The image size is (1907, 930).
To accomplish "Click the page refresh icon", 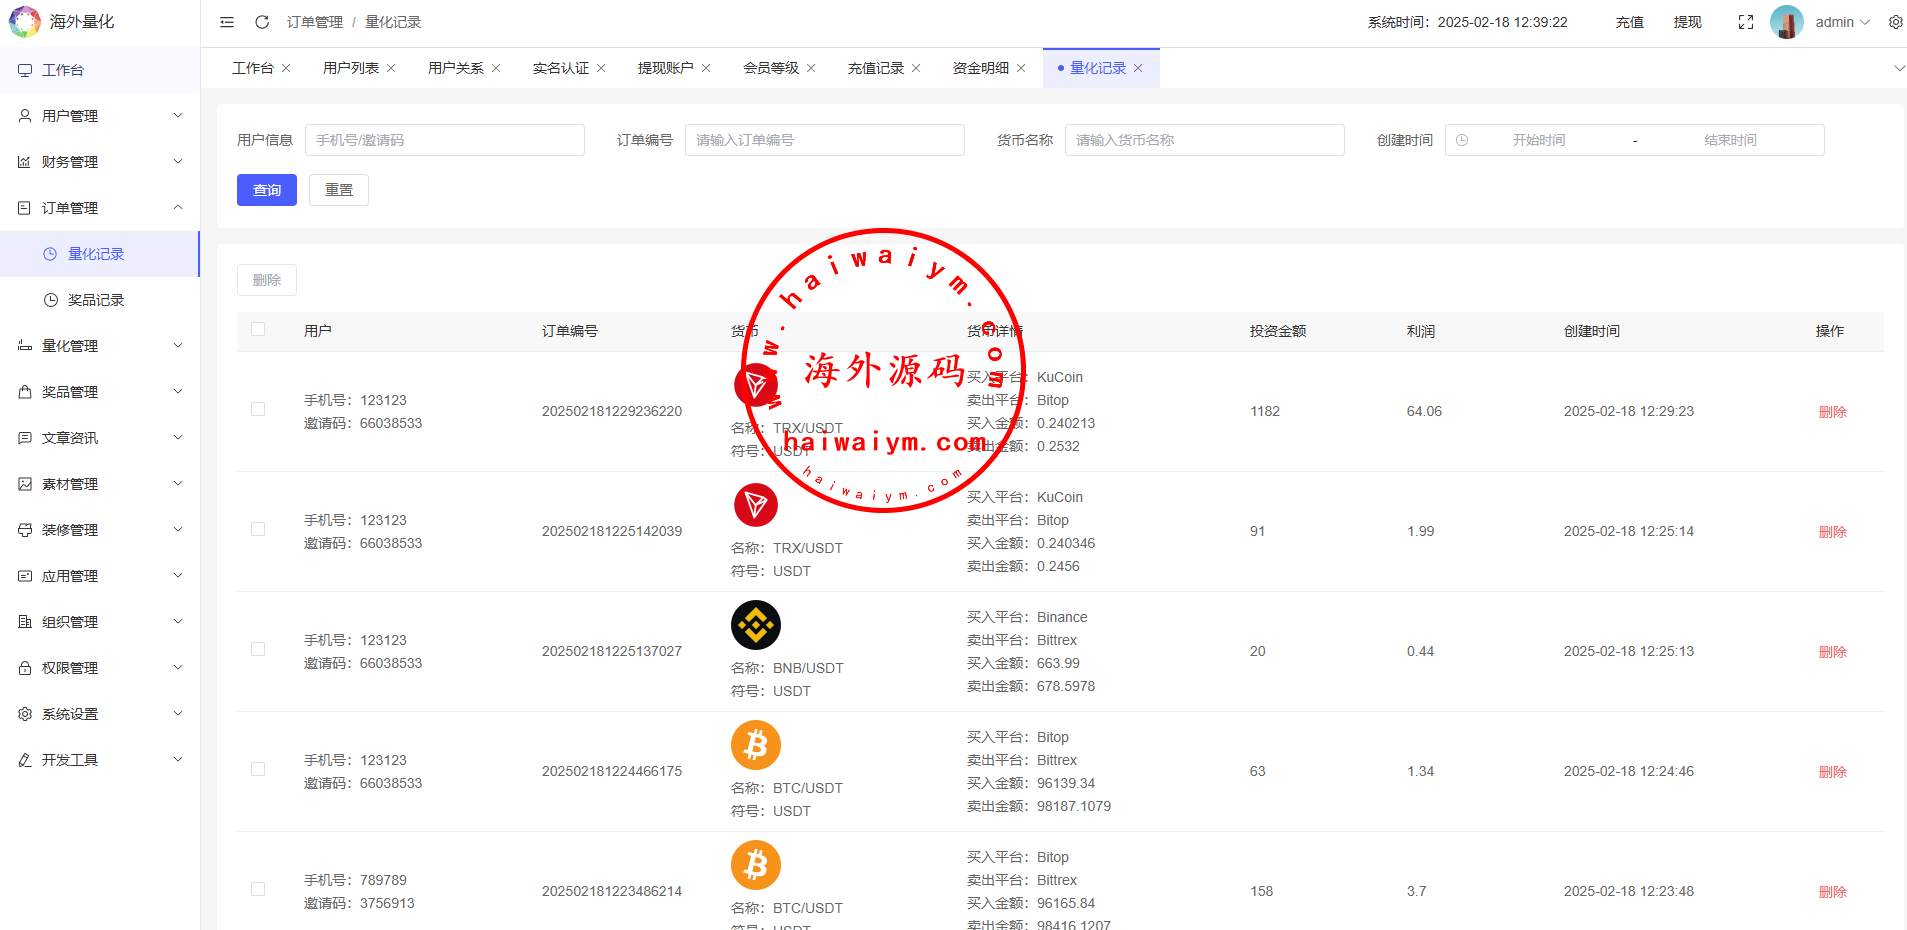I will (x=262, y=22).
